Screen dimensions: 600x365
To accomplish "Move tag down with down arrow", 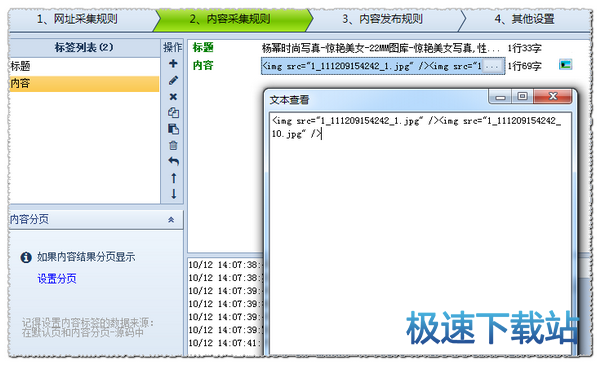I will 174,194.
